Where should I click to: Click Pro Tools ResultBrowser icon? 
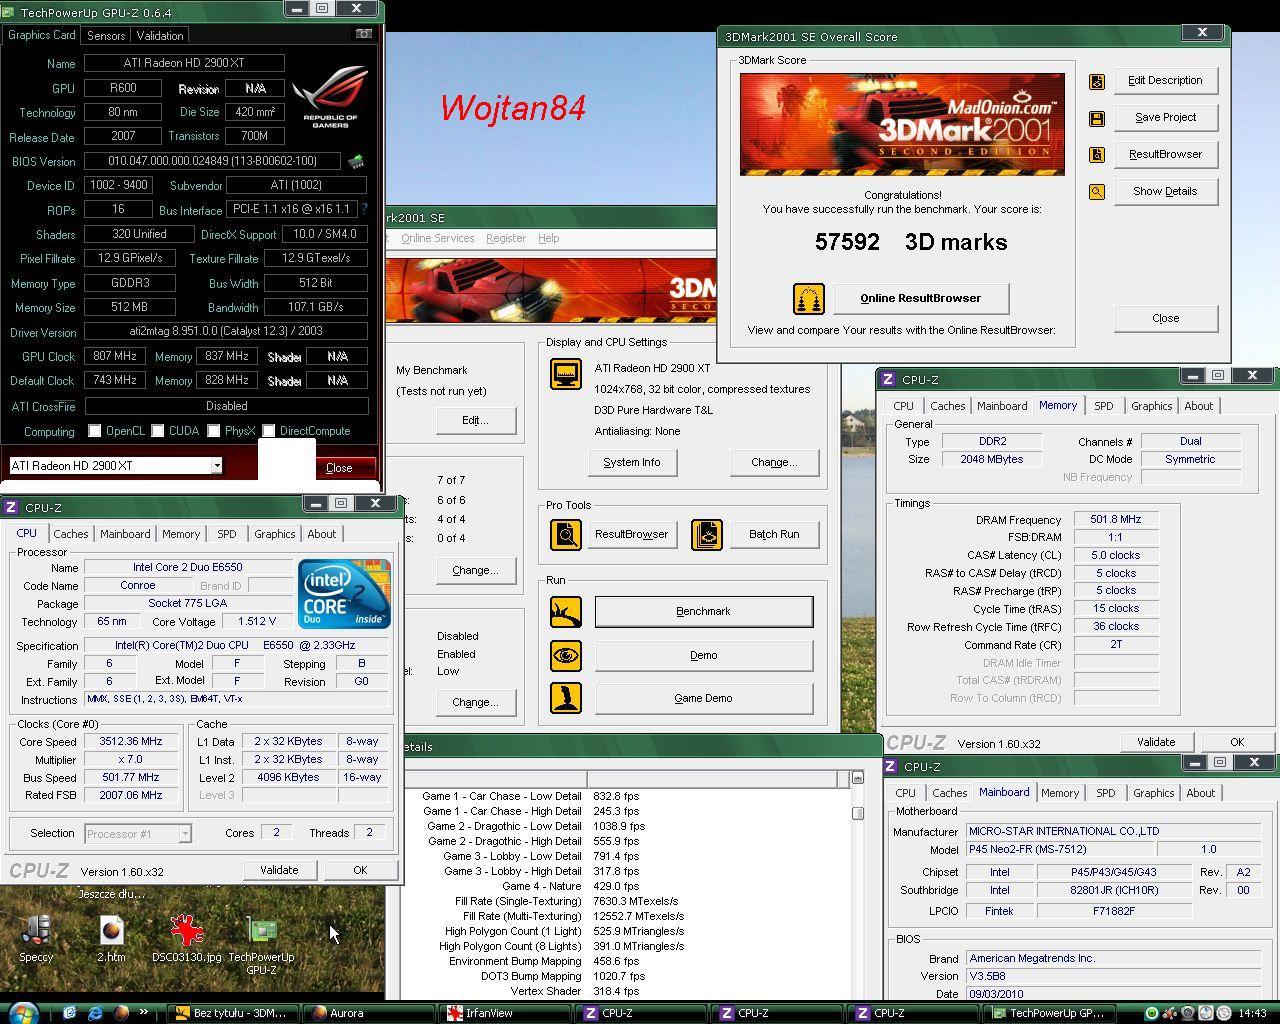[x=566, y=534]
